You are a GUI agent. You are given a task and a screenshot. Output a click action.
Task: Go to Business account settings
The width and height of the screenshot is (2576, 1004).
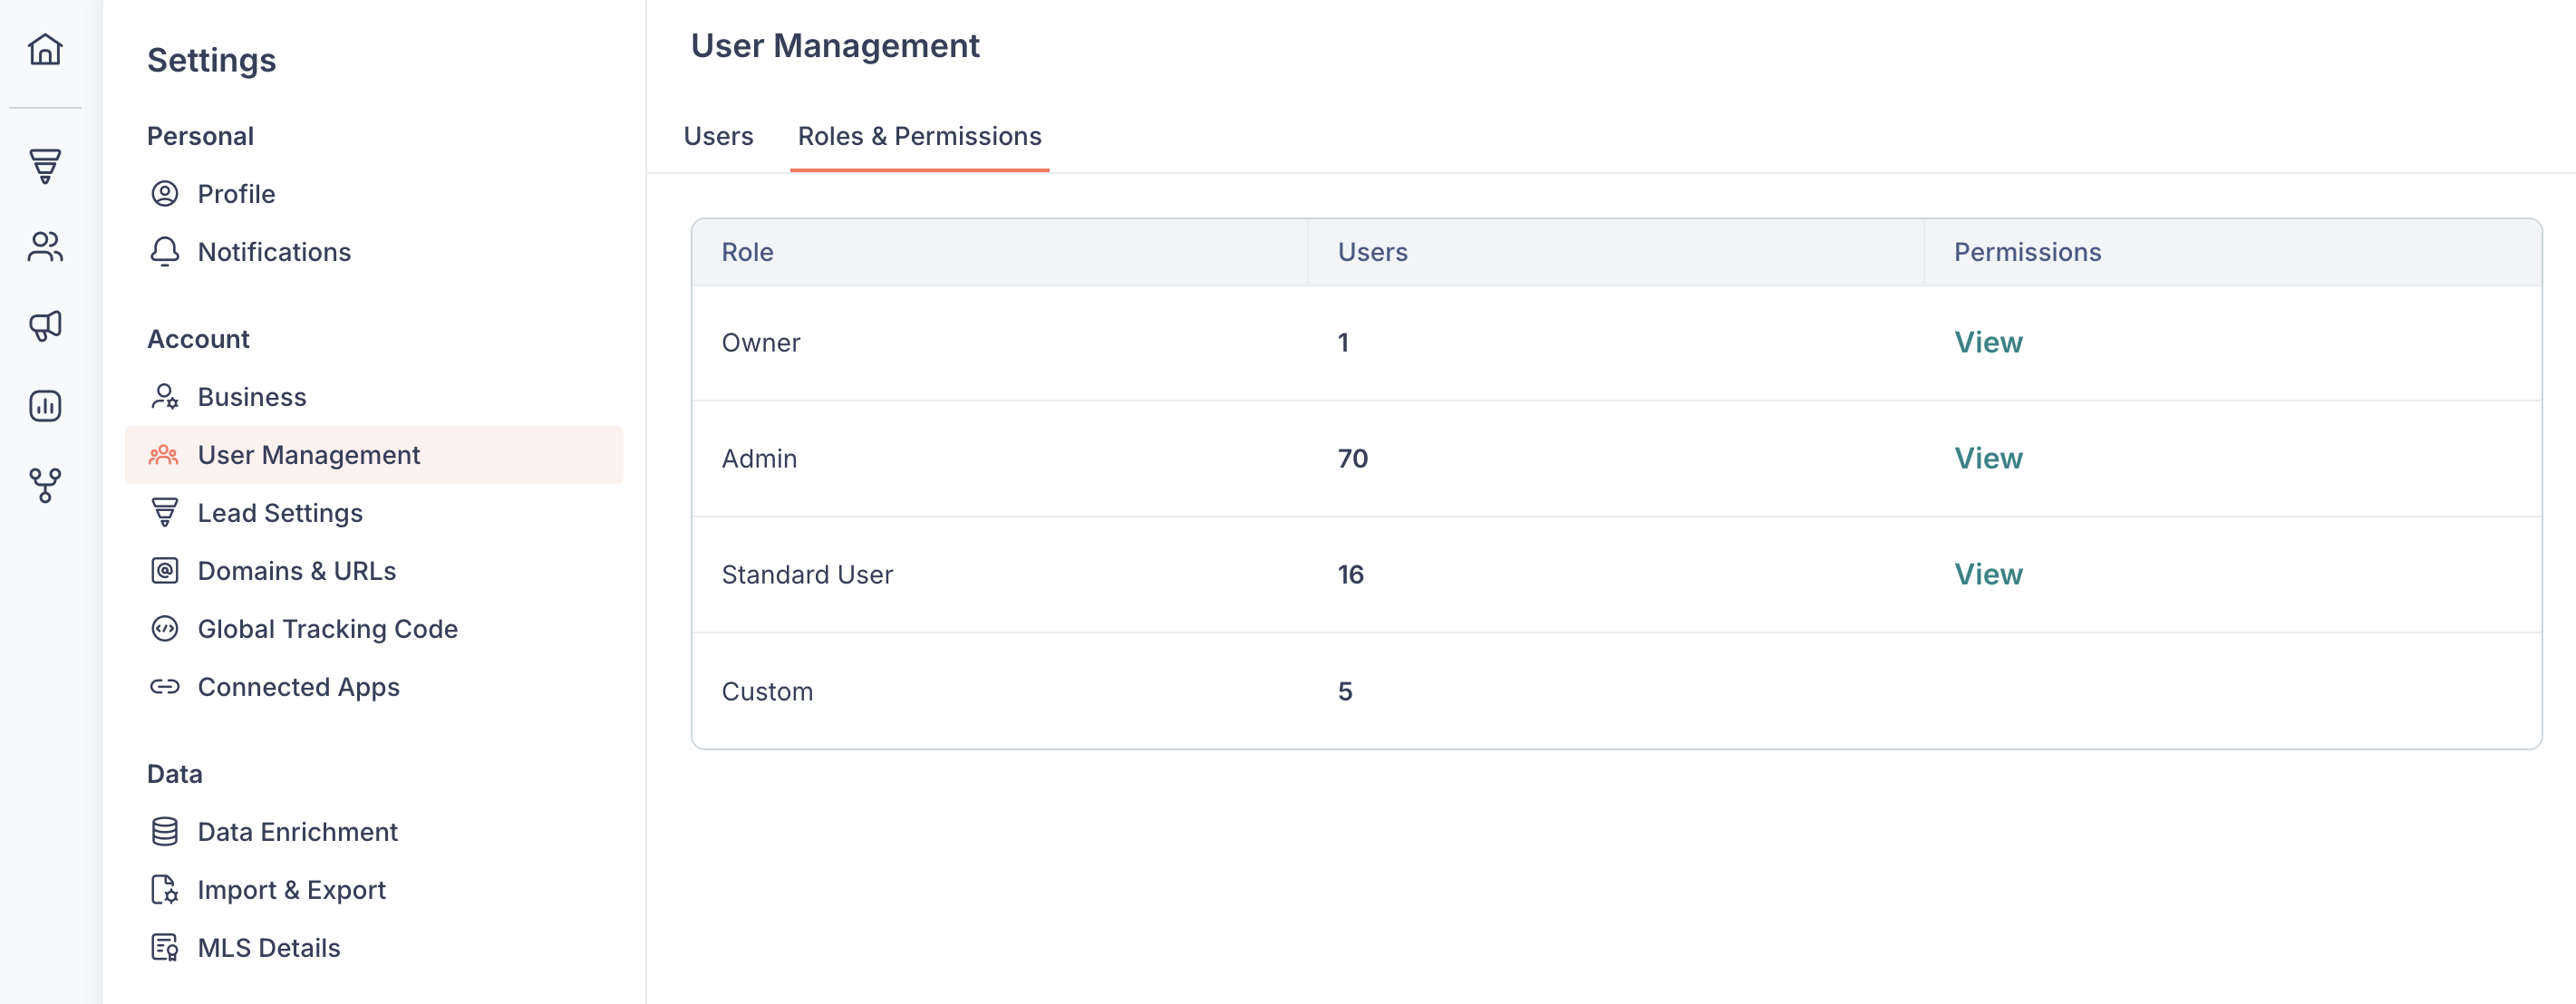[374, 397]
